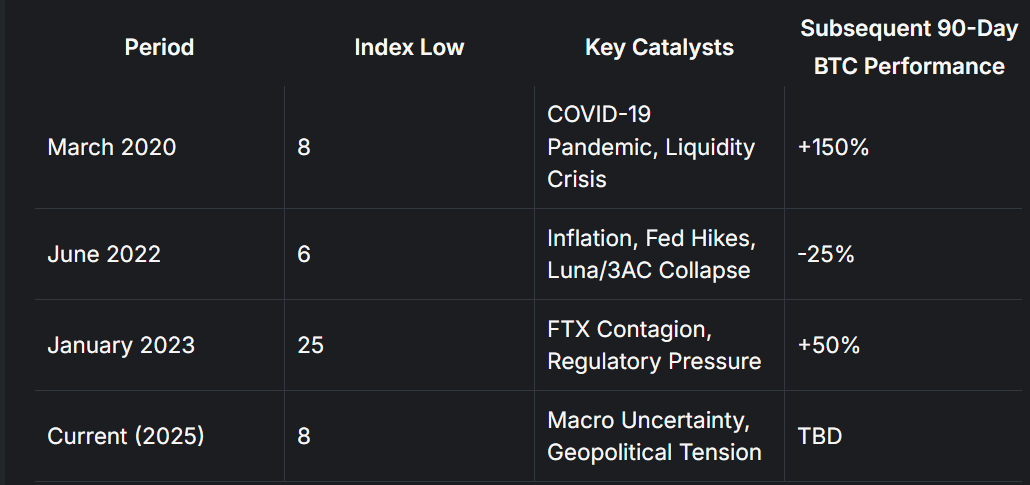Click index low 8 in March 2020 row
1030x485 pixels.
[x=304, y=147]
